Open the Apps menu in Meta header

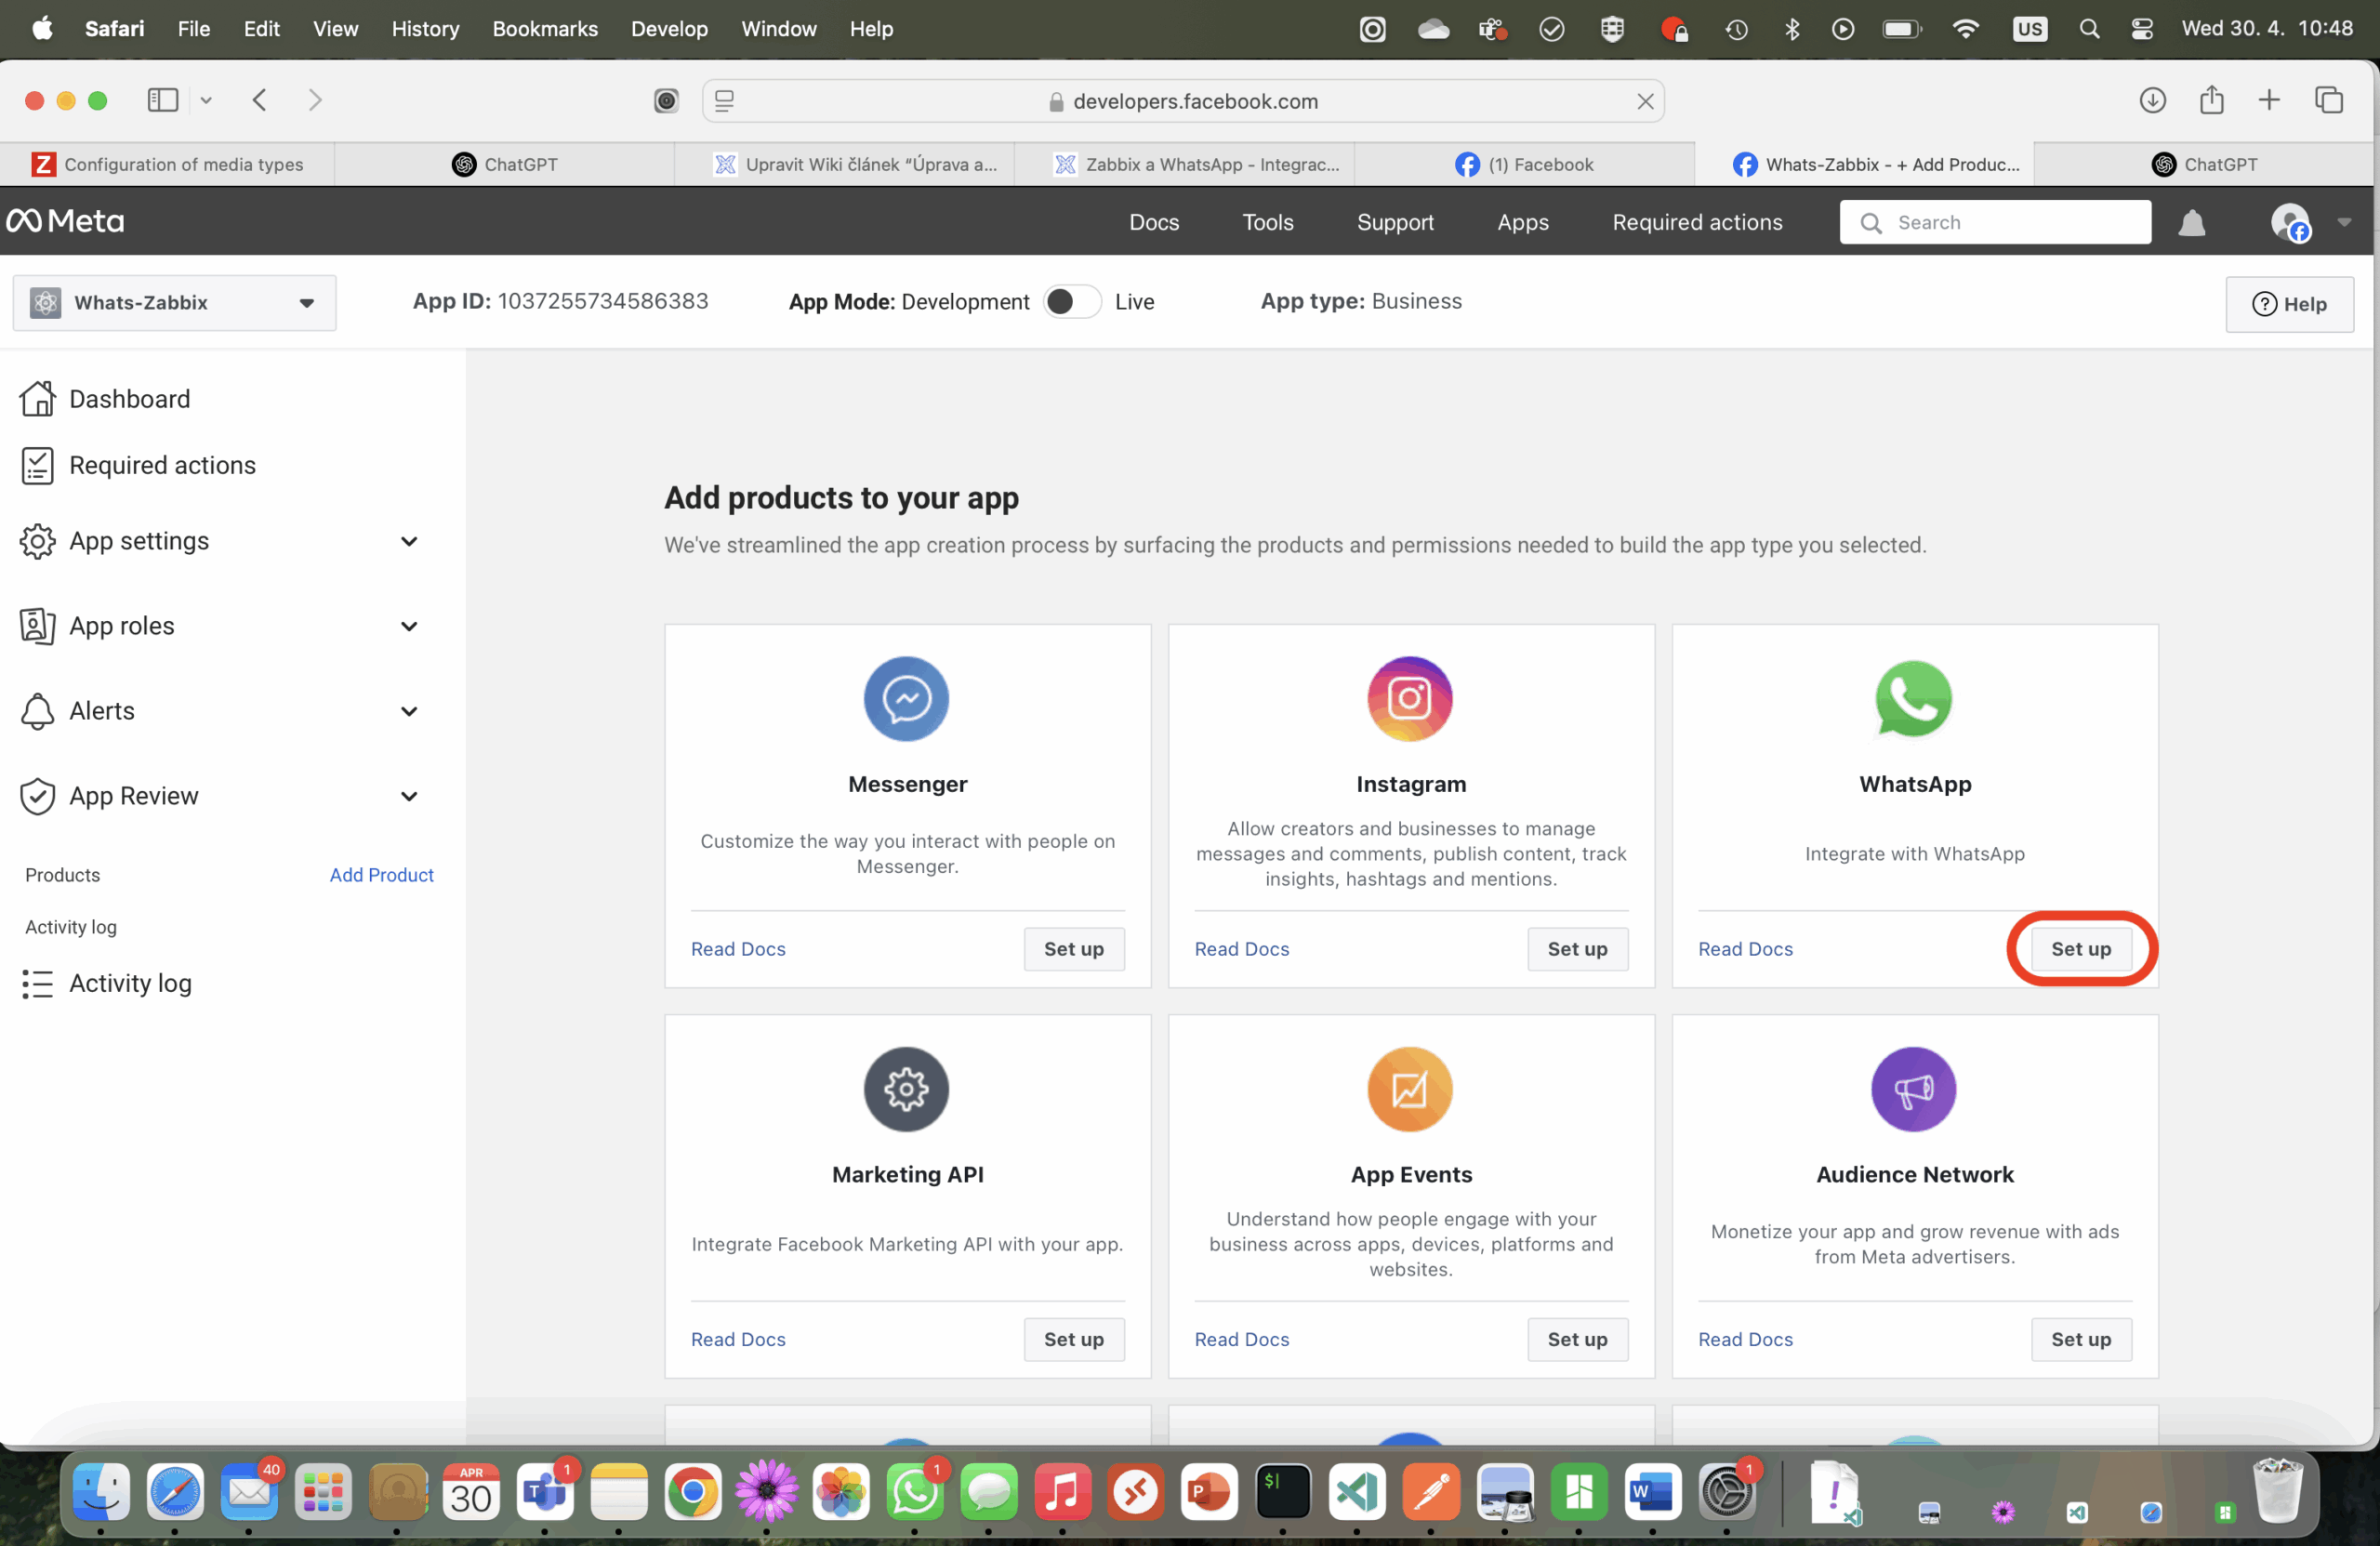click(x=1522, y=222)
